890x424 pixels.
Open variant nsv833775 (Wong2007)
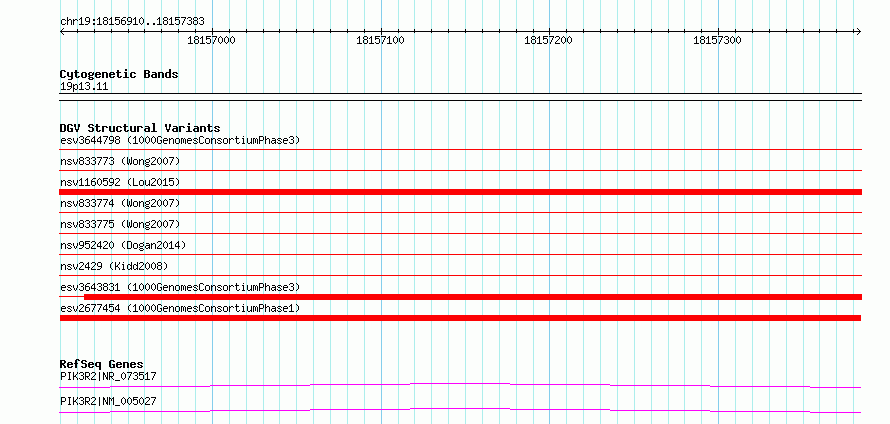coord(120,224)
